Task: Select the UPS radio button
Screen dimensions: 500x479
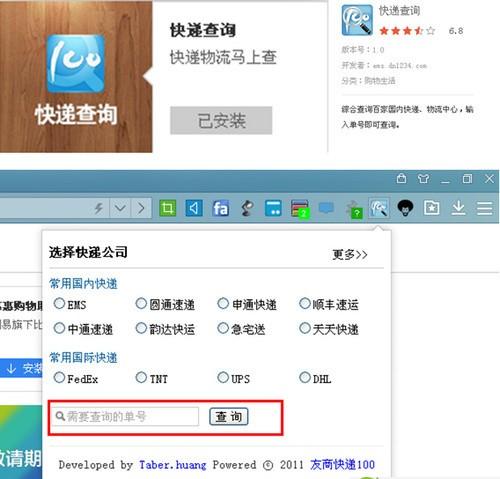Action: pos(223,378)
